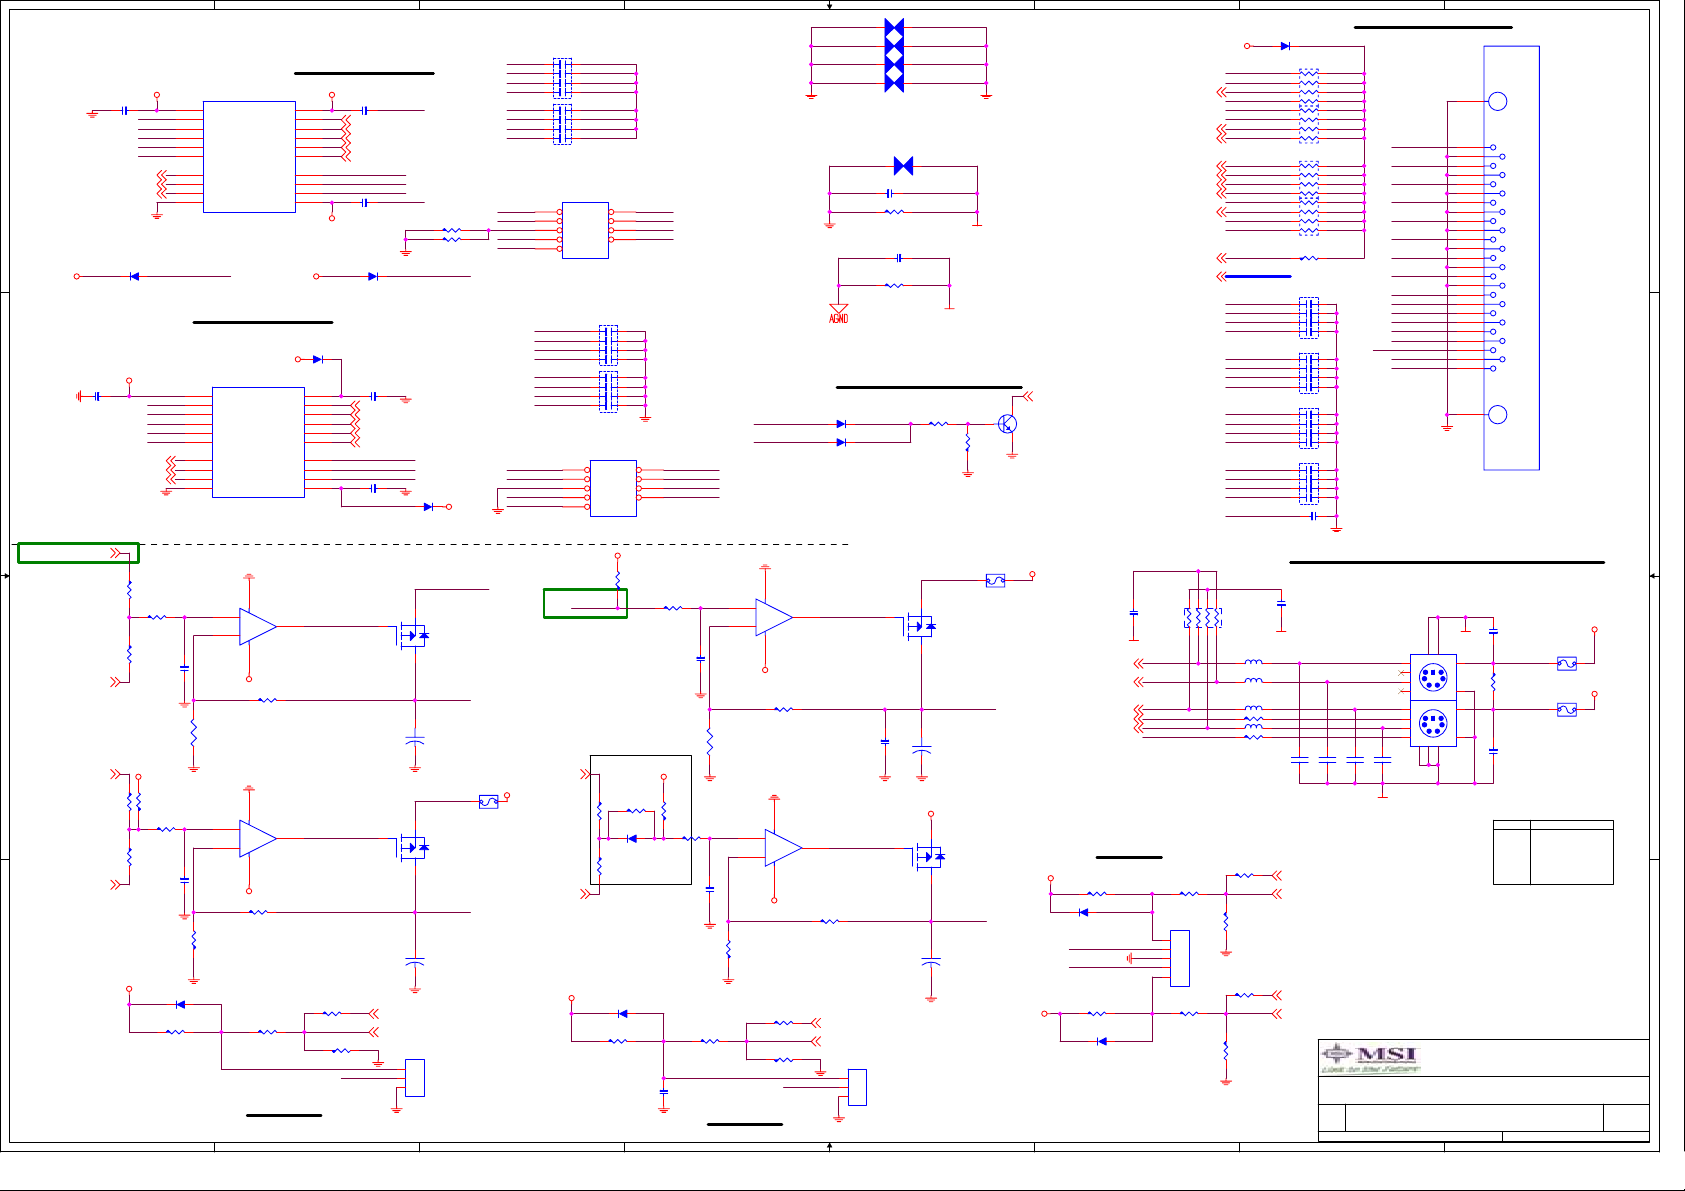
Task: Select the single blue bowtie symbol above the capacitor
Action: pos(903,166)
